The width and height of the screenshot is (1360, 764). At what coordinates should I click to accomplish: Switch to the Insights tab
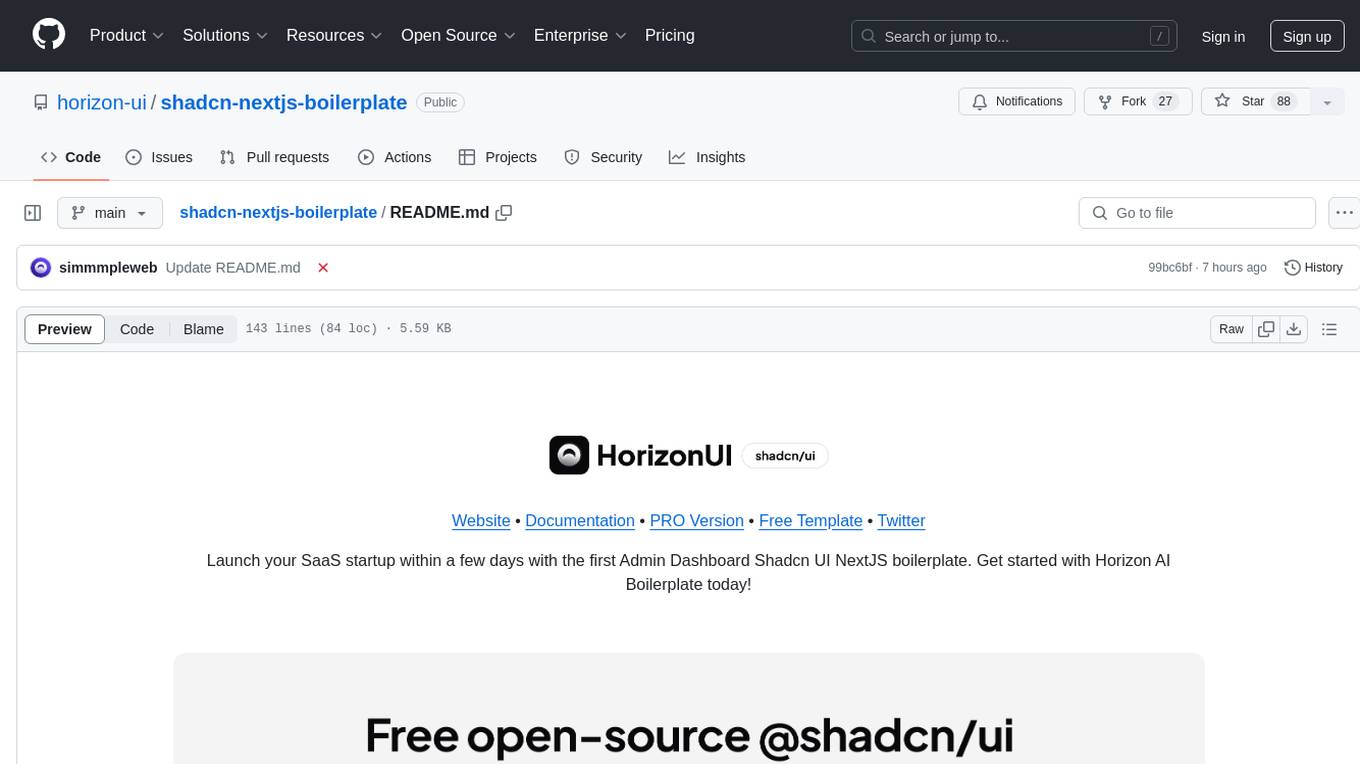point(707,157)
